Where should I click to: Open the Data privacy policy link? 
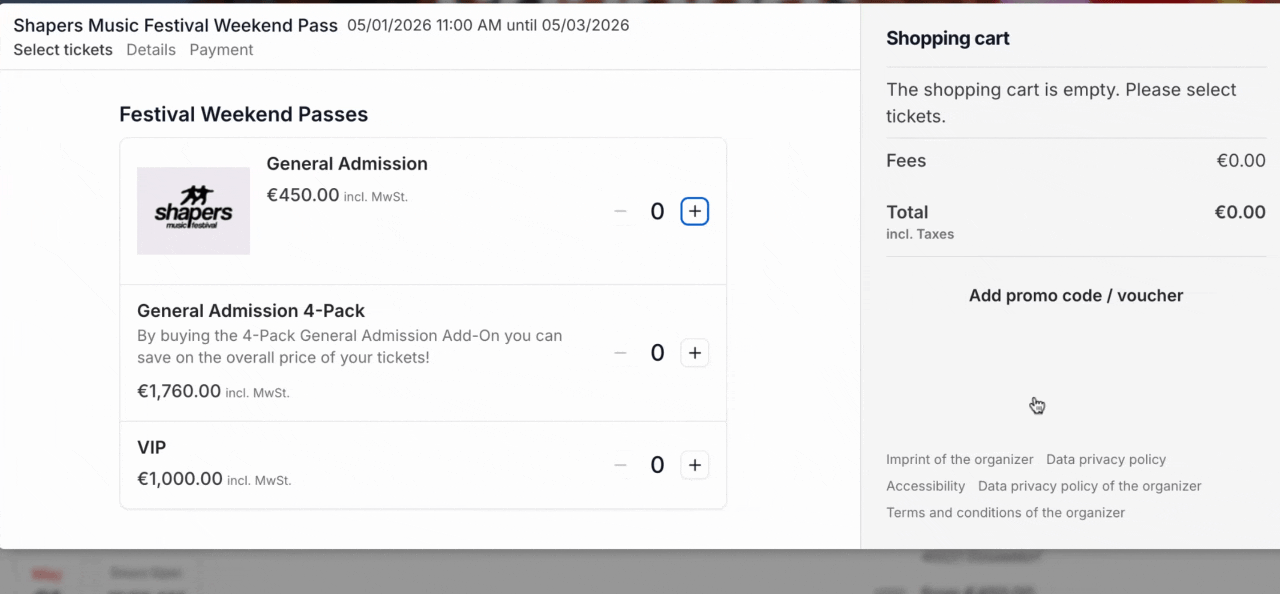pos(1106,460)
